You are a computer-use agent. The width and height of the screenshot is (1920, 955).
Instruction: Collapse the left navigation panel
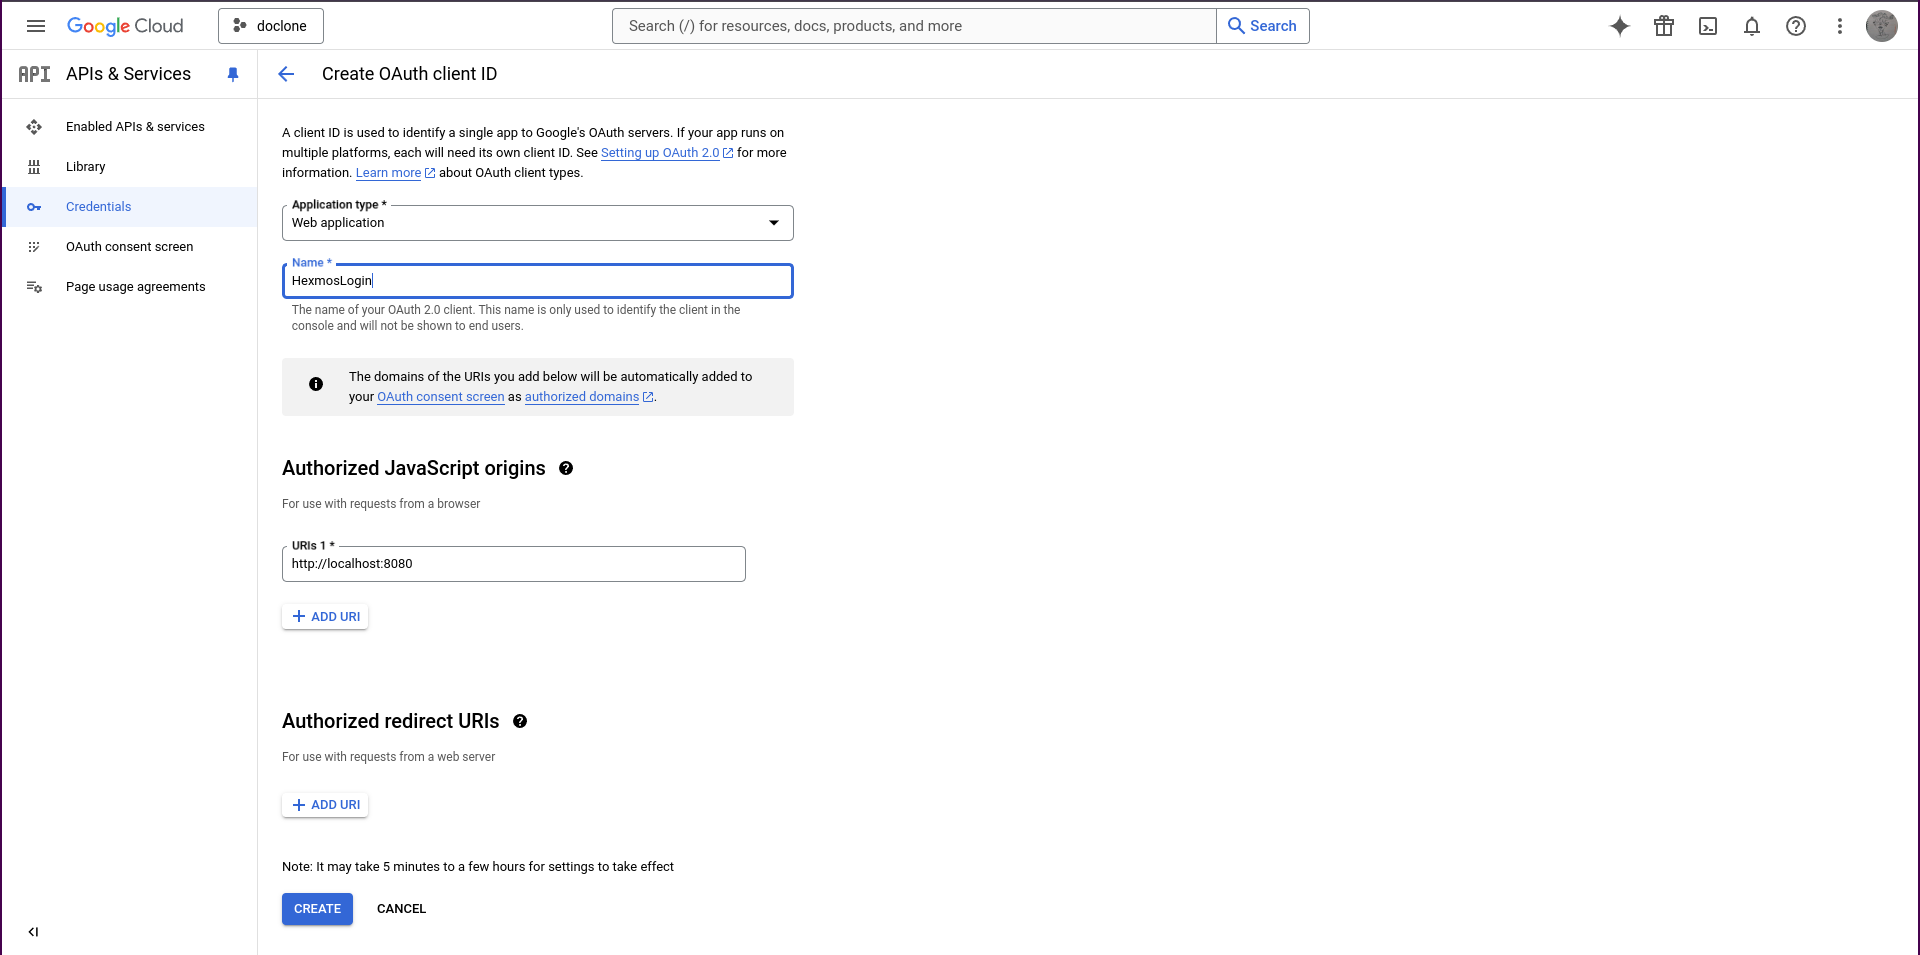[x=34, y=932]
